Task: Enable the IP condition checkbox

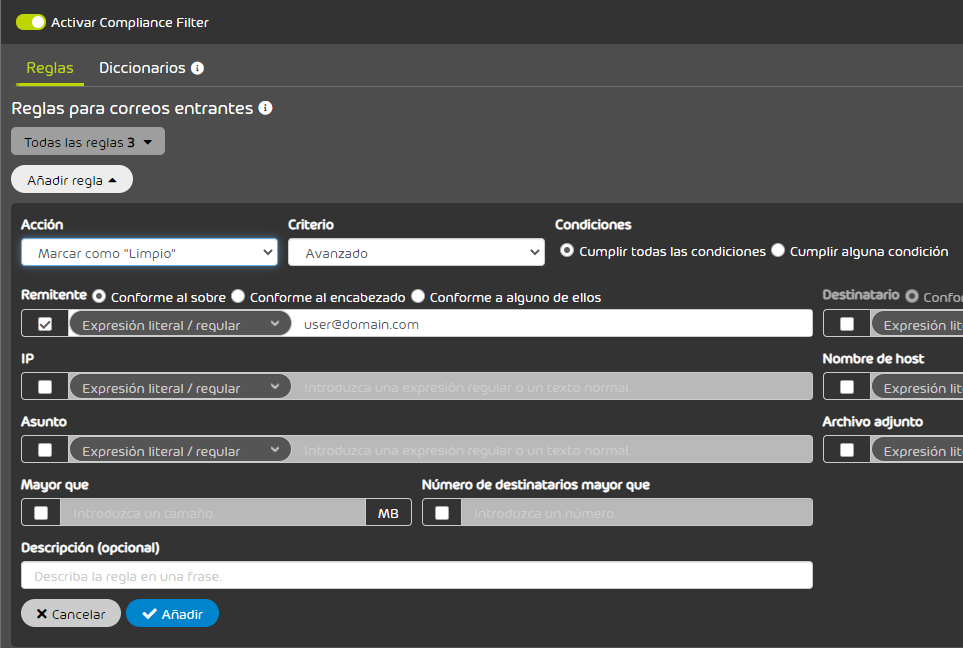Action: [x=45, y=387]
